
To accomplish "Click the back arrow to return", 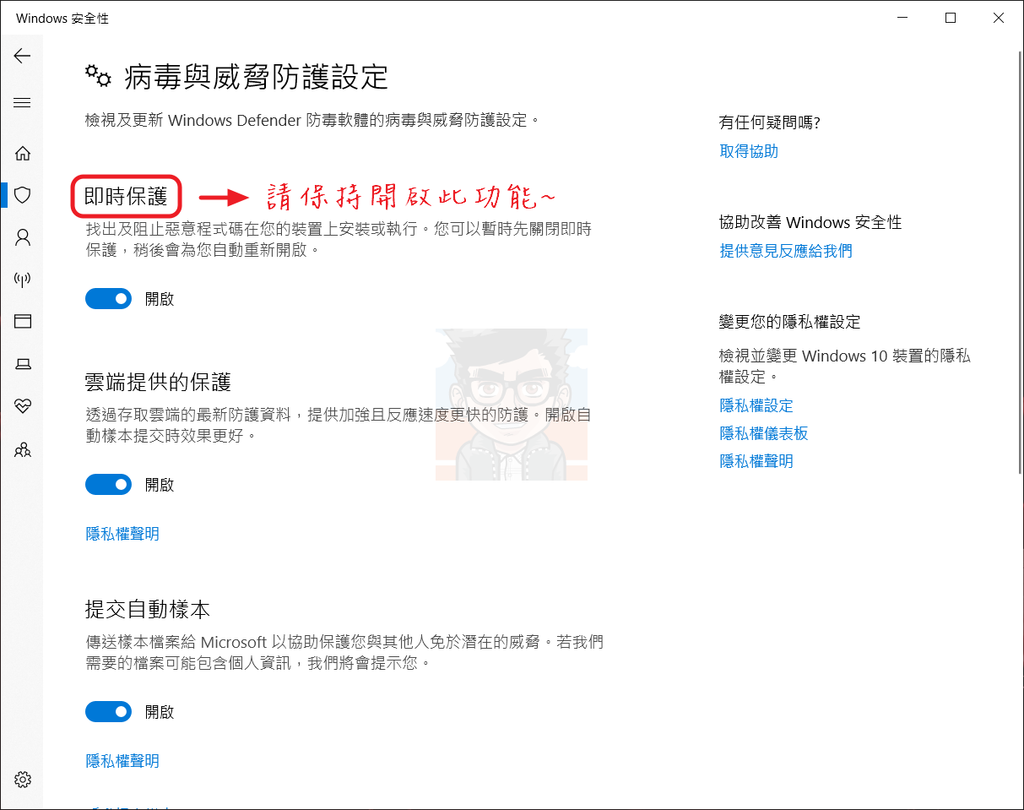I will 22,56.
